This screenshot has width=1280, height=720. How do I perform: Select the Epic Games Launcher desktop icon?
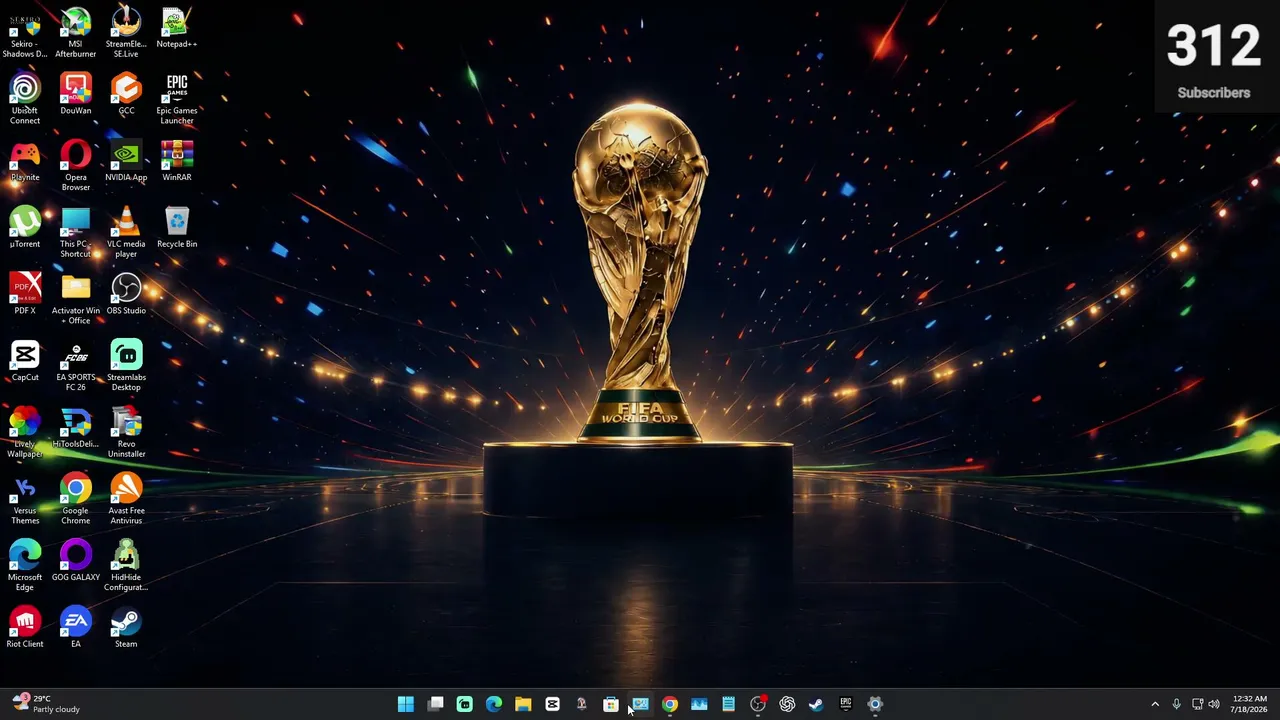coord(177,99)
